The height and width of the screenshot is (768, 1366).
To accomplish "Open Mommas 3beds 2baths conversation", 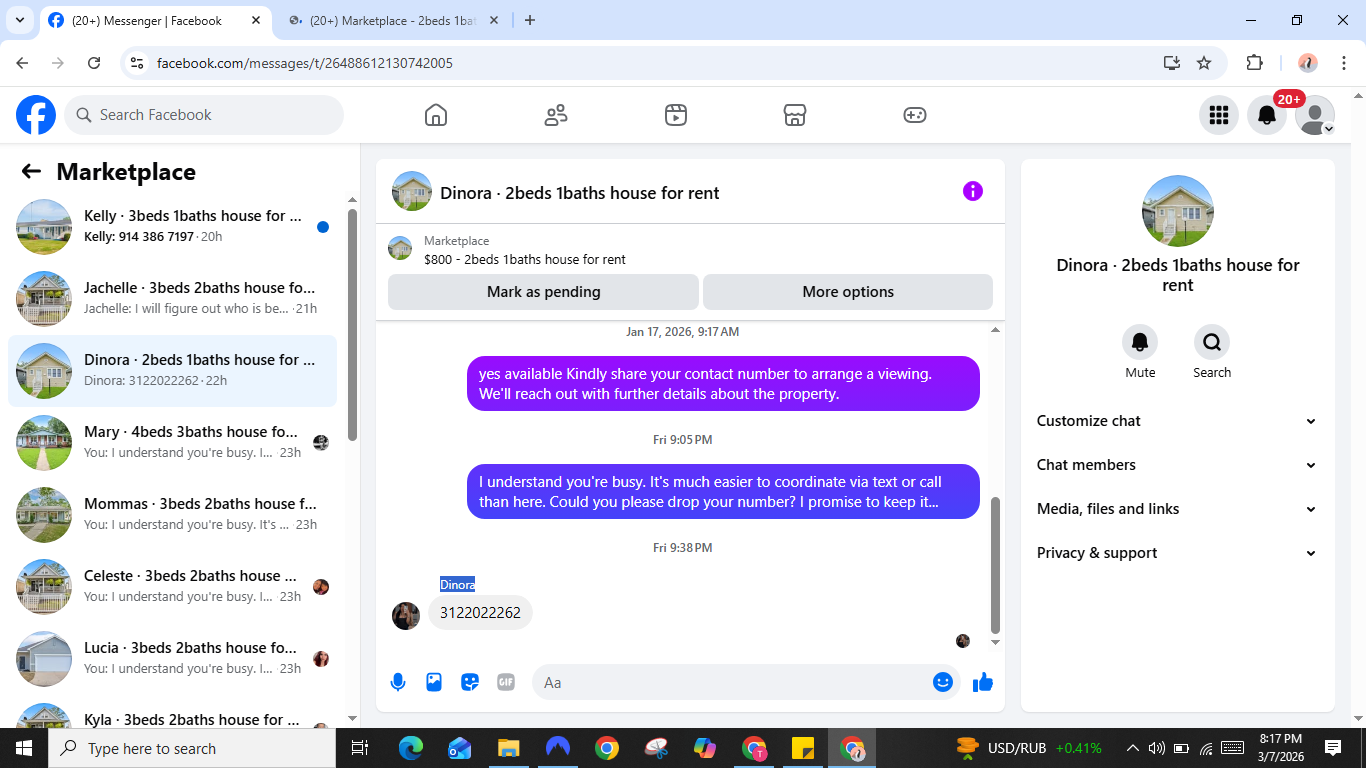I will point(172,515).
